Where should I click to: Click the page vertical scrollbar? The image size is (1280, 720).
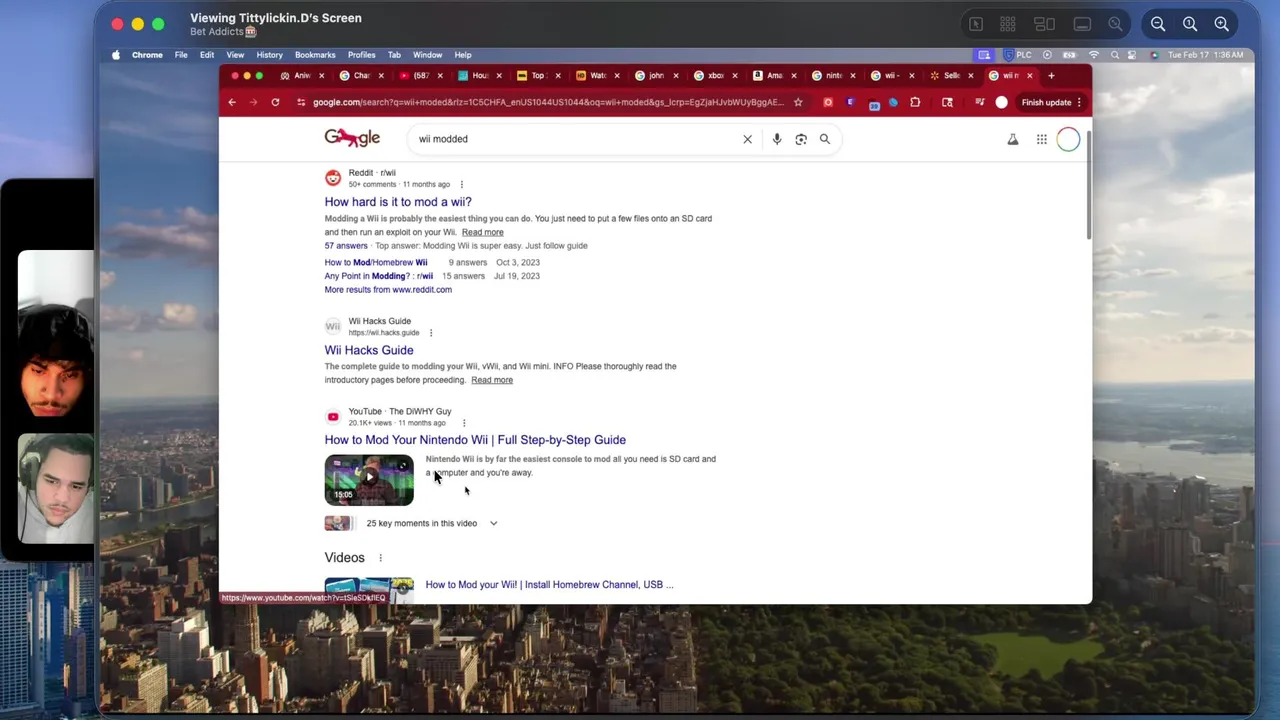pos(1088,185)
